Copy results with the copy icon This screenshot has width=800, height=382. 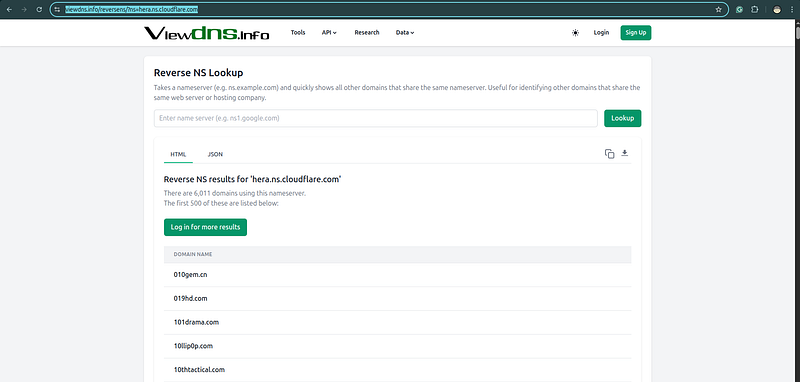coord(609,154)
